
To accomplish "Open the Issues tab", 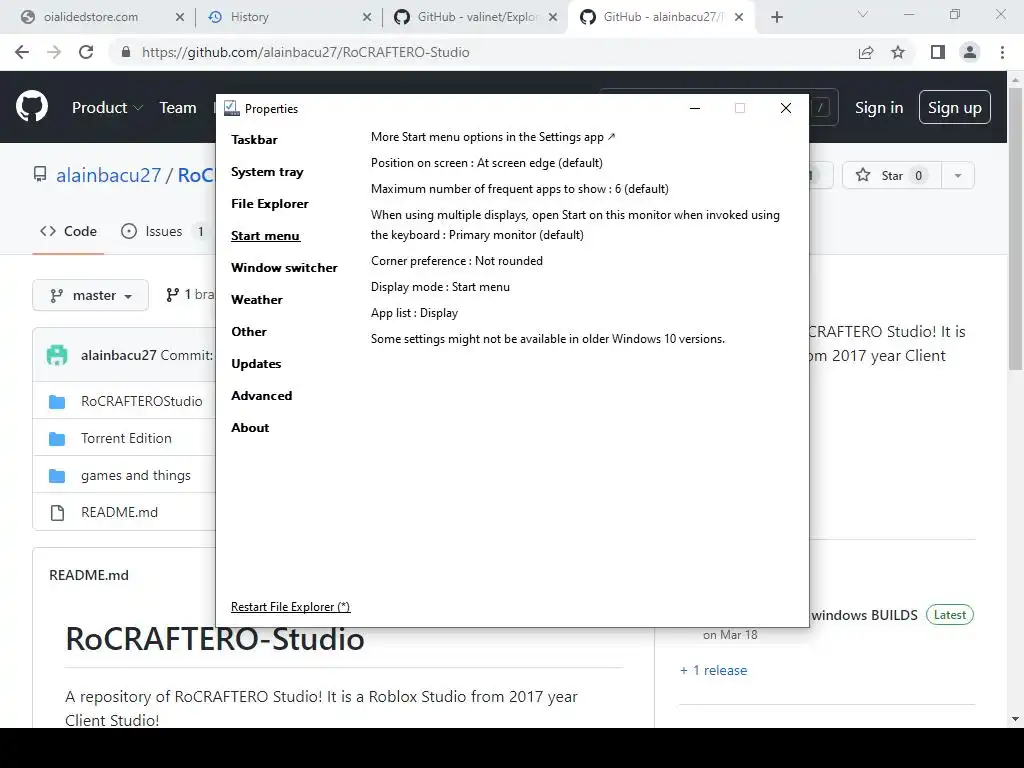I will pyautogui.click(x=163, y=231).
